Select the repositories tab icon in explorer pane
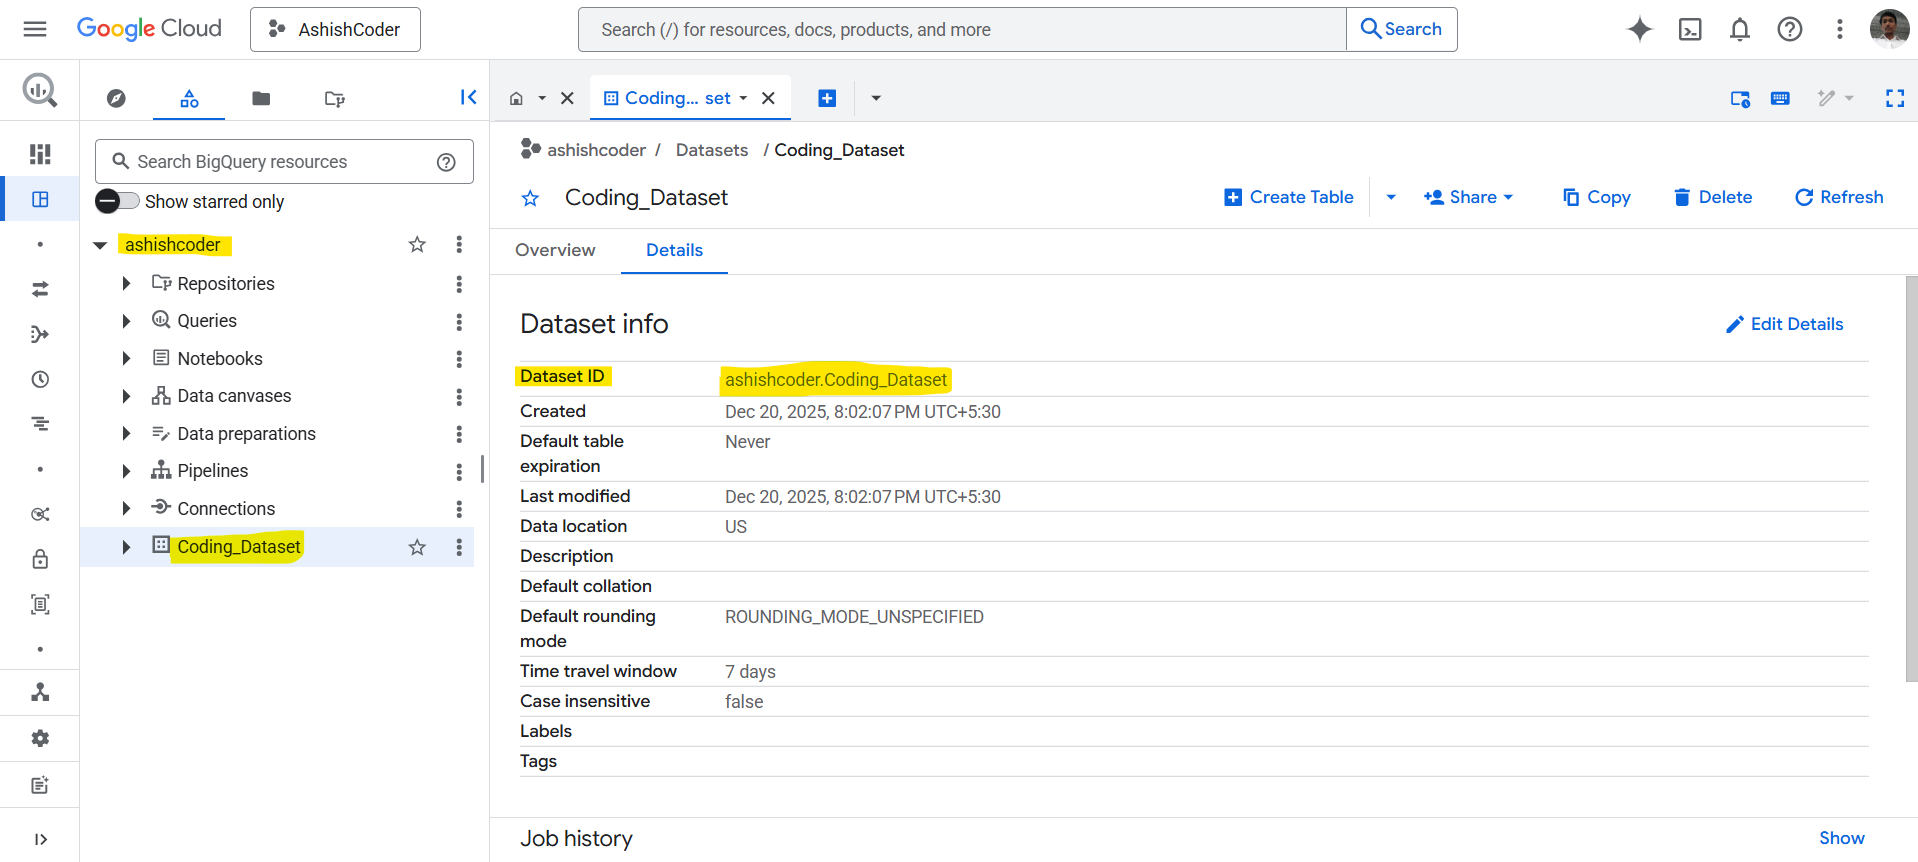Image resolution: width=1918 pixels, height=862 pixels. (335, 98)
